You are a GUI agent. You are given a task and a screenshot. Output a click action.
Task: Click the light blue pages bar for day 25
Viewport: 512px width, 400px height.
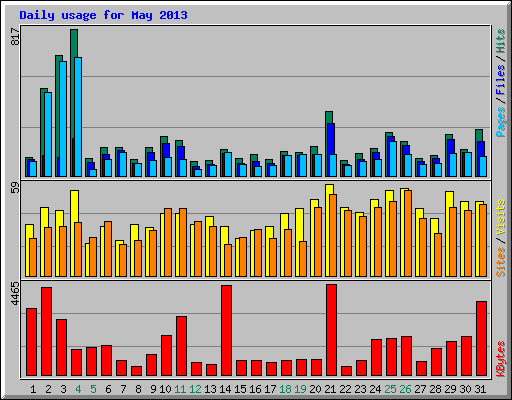[393, 159]
